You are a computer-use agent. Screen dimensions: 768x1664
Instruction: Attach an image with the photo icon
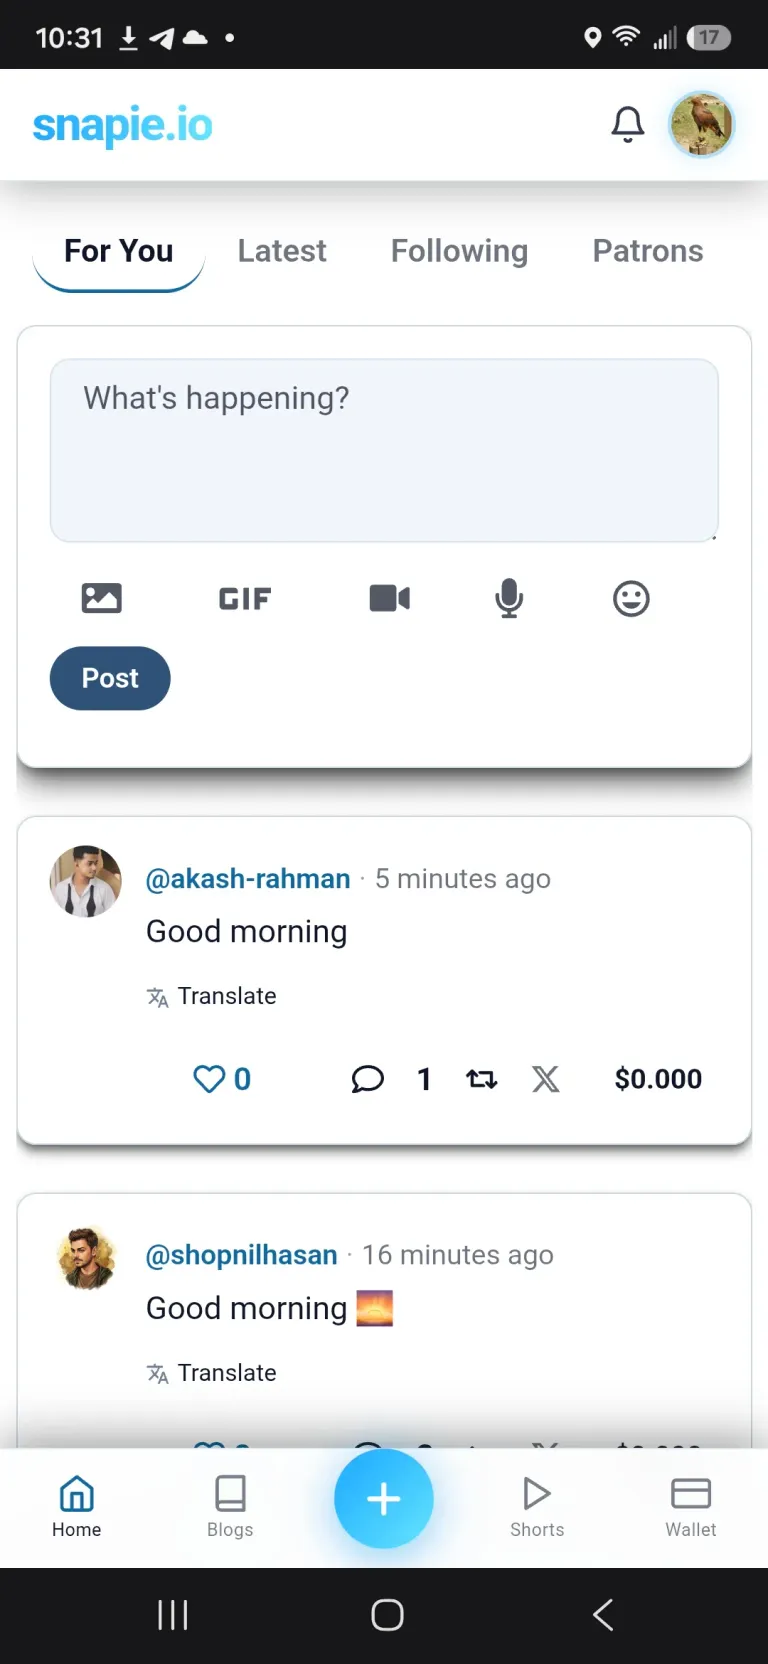pyautogui.click(x=101, y=598)
